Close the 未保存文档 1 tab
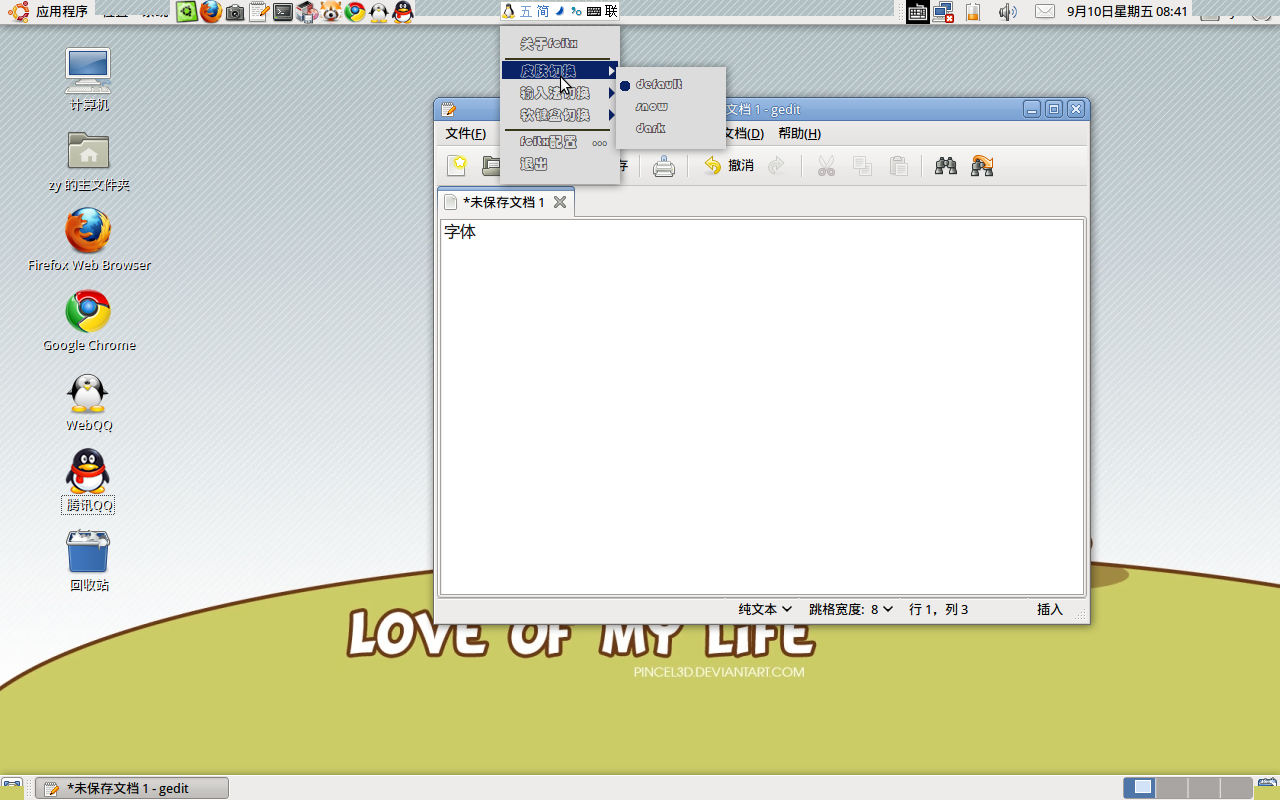 point(560,202)
